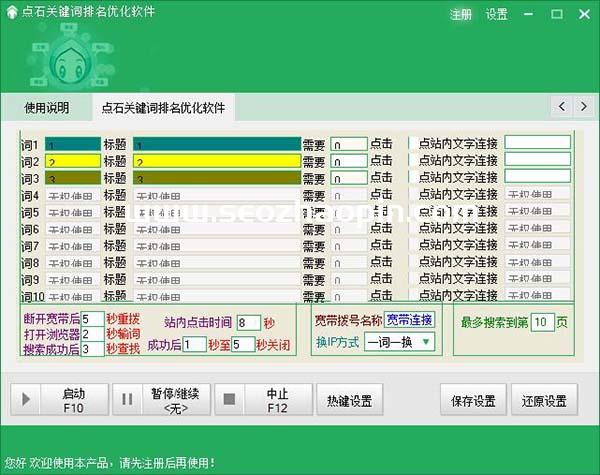The image size is (600, 475).
Task: Click the app icon in the title bar
Action: pos(12,13)
